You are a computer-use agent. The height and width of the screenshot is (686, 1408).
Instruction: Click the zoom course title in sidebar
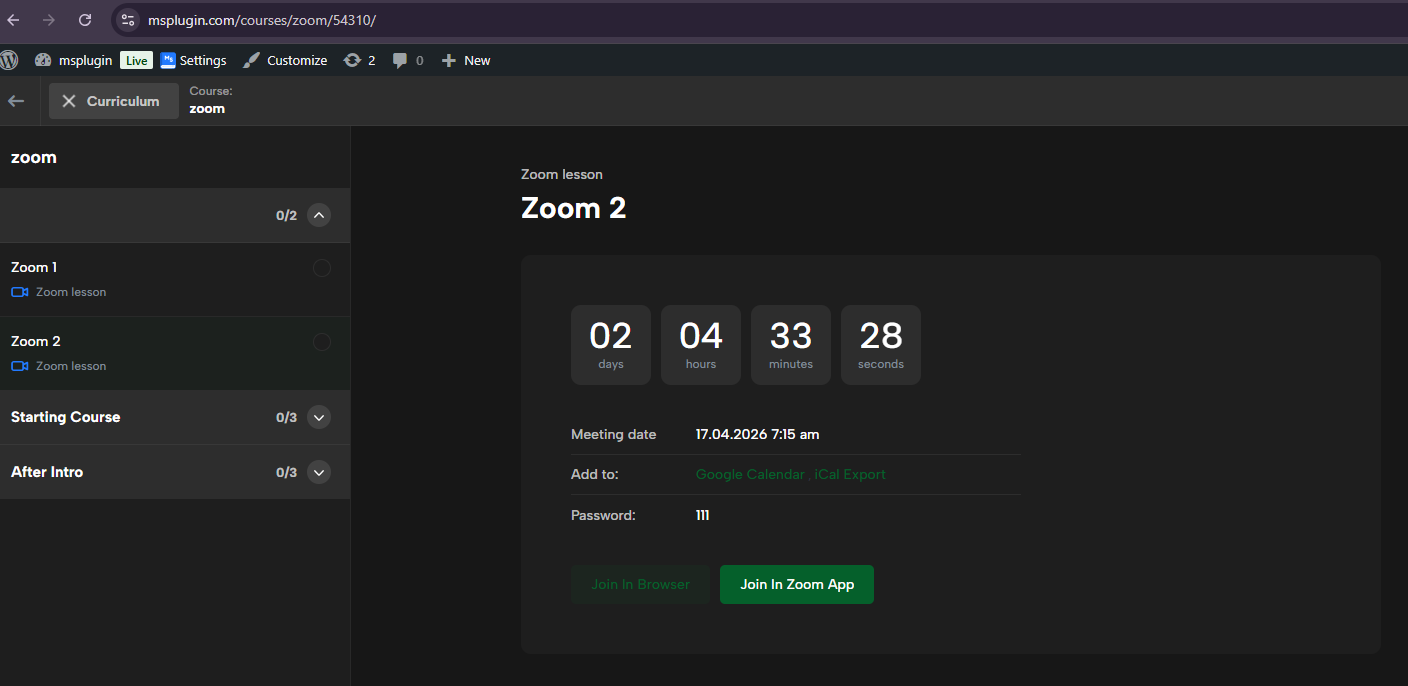34,157
